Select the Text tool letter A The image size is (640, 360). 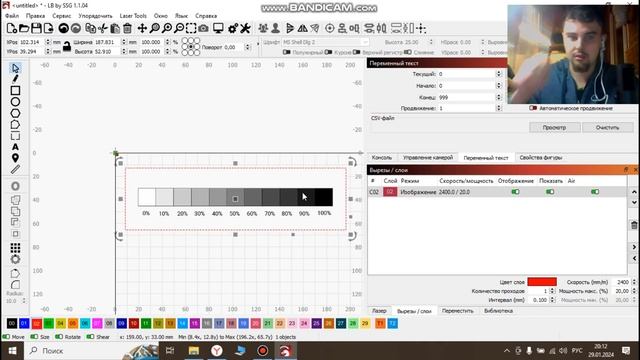pyautogui.click(x=16, y=147)
